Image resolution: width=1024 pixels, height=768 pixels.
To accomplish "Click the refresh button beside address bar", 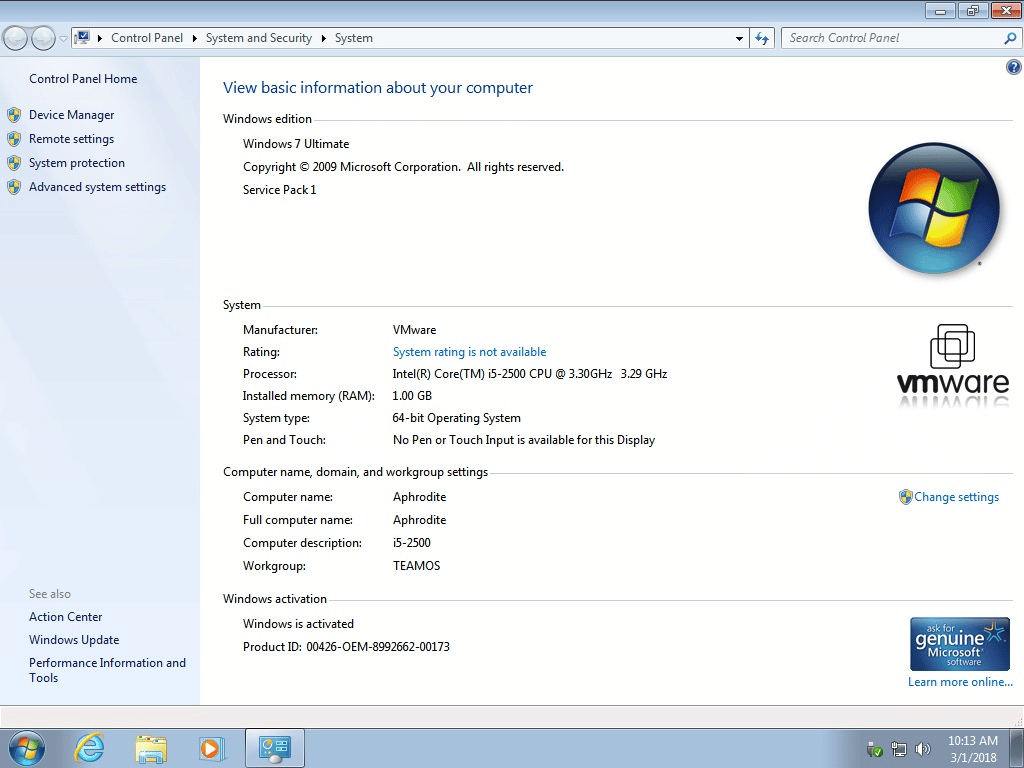I will coord(762,38).
